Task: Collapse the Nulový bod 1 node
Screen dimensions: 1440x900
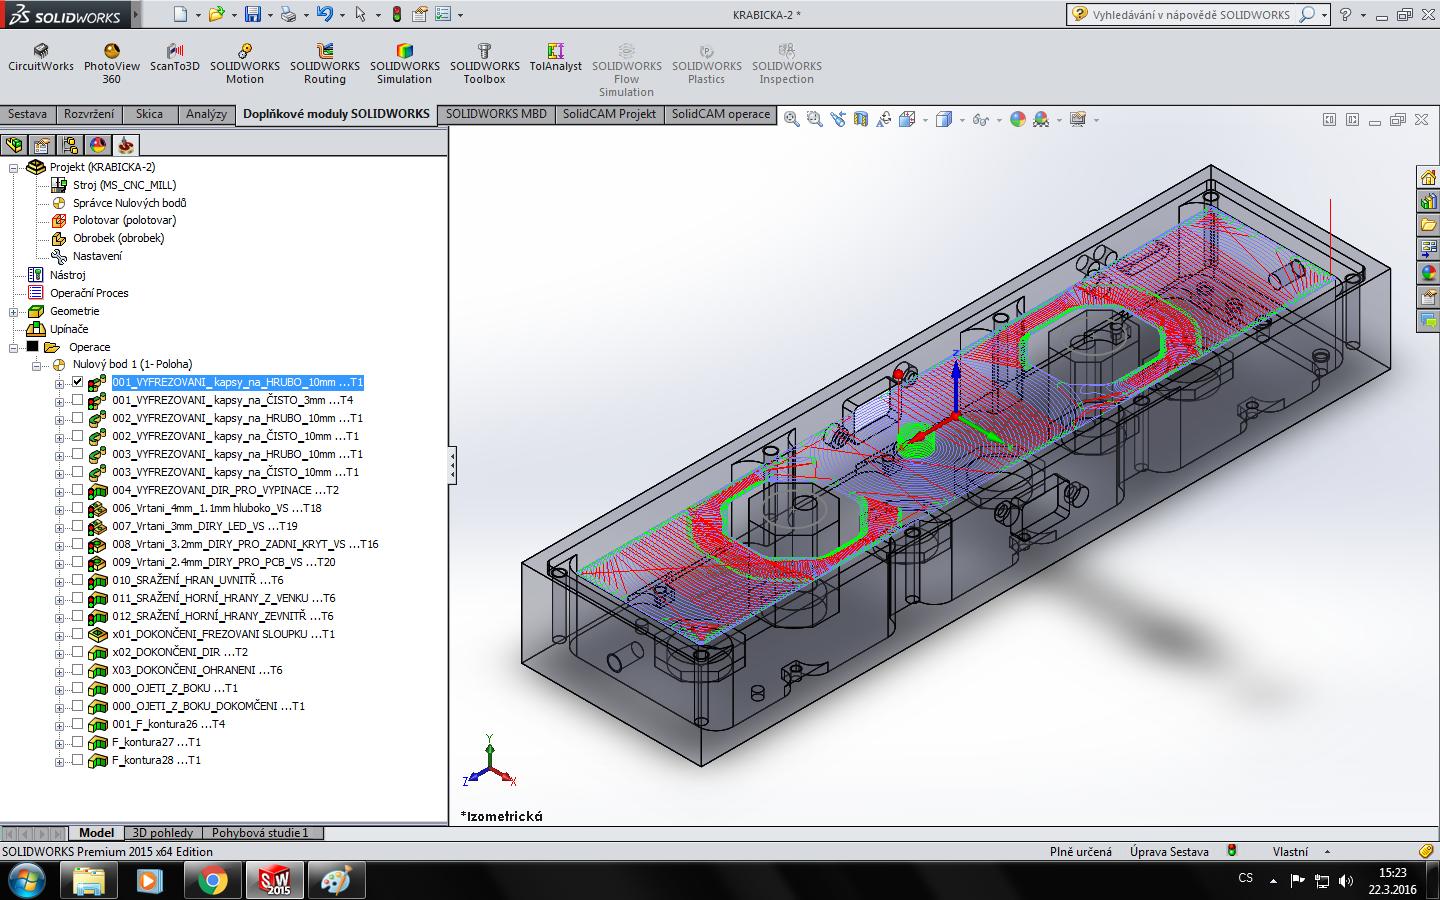Action: point(37,366)
